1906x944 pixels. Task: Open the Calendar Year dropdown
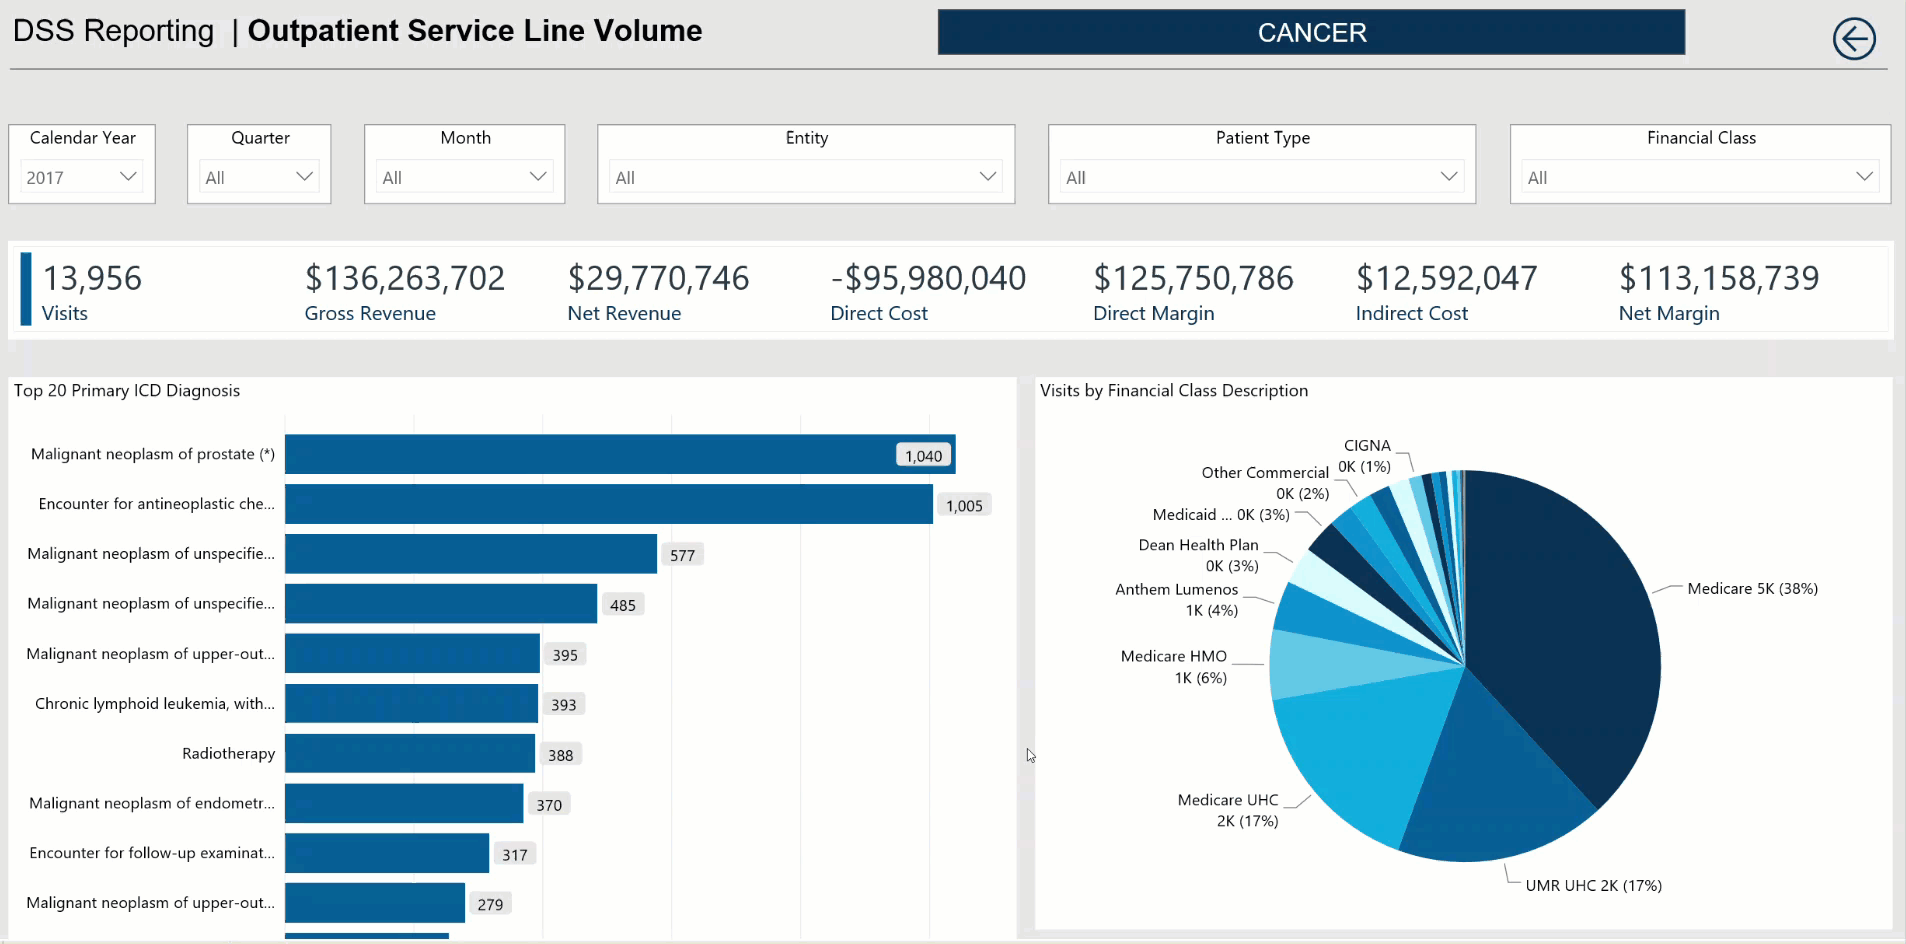(82, 177)
